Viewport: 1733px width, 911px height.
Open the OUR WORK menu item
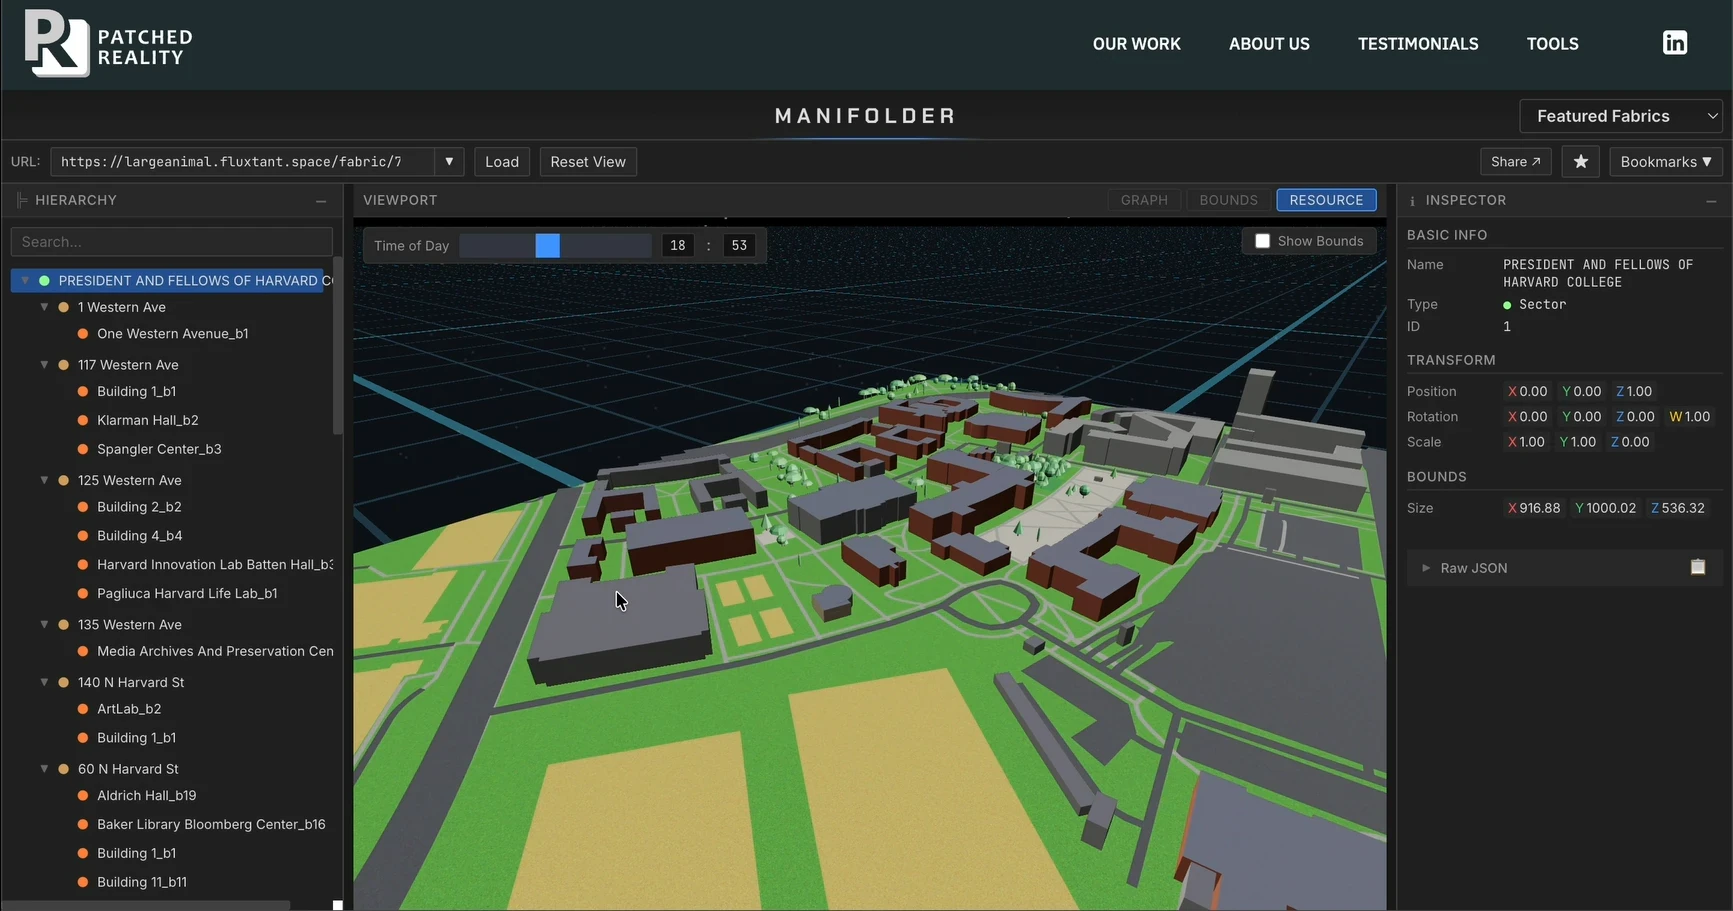coord(1137,44)
